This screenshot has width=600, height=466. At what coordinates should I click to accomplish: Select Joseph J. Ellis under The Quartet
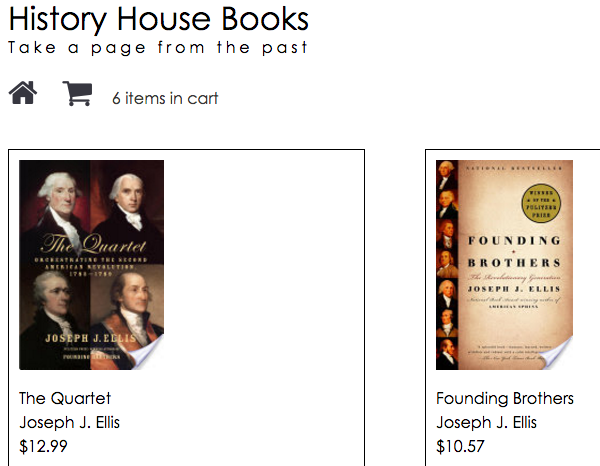[x=70, y=422]
